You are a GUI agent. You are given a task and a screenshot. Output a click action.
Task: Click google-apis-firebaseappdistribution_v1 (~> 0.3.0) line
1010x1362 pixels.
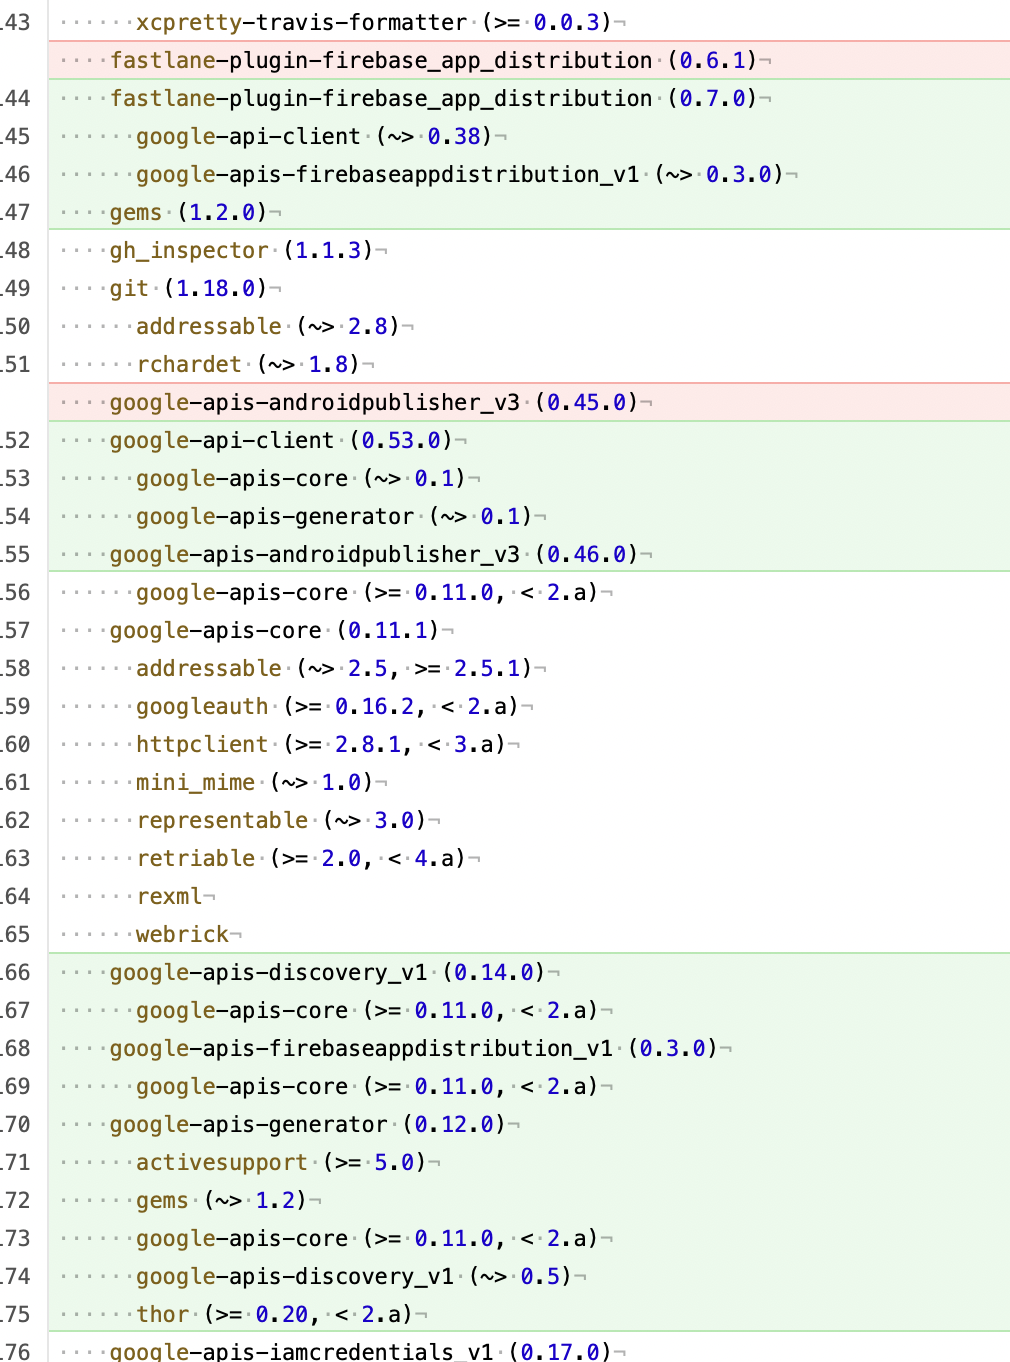[x=530, y=174]
